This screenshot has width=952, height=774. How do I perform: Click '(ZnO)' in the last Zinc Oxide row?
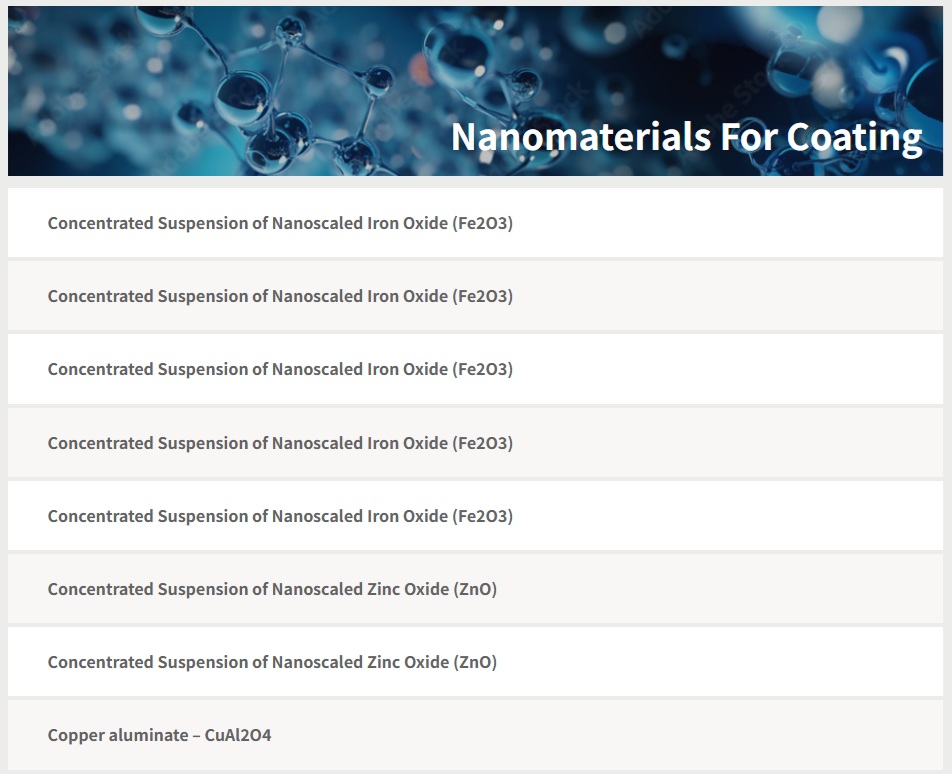475,662
